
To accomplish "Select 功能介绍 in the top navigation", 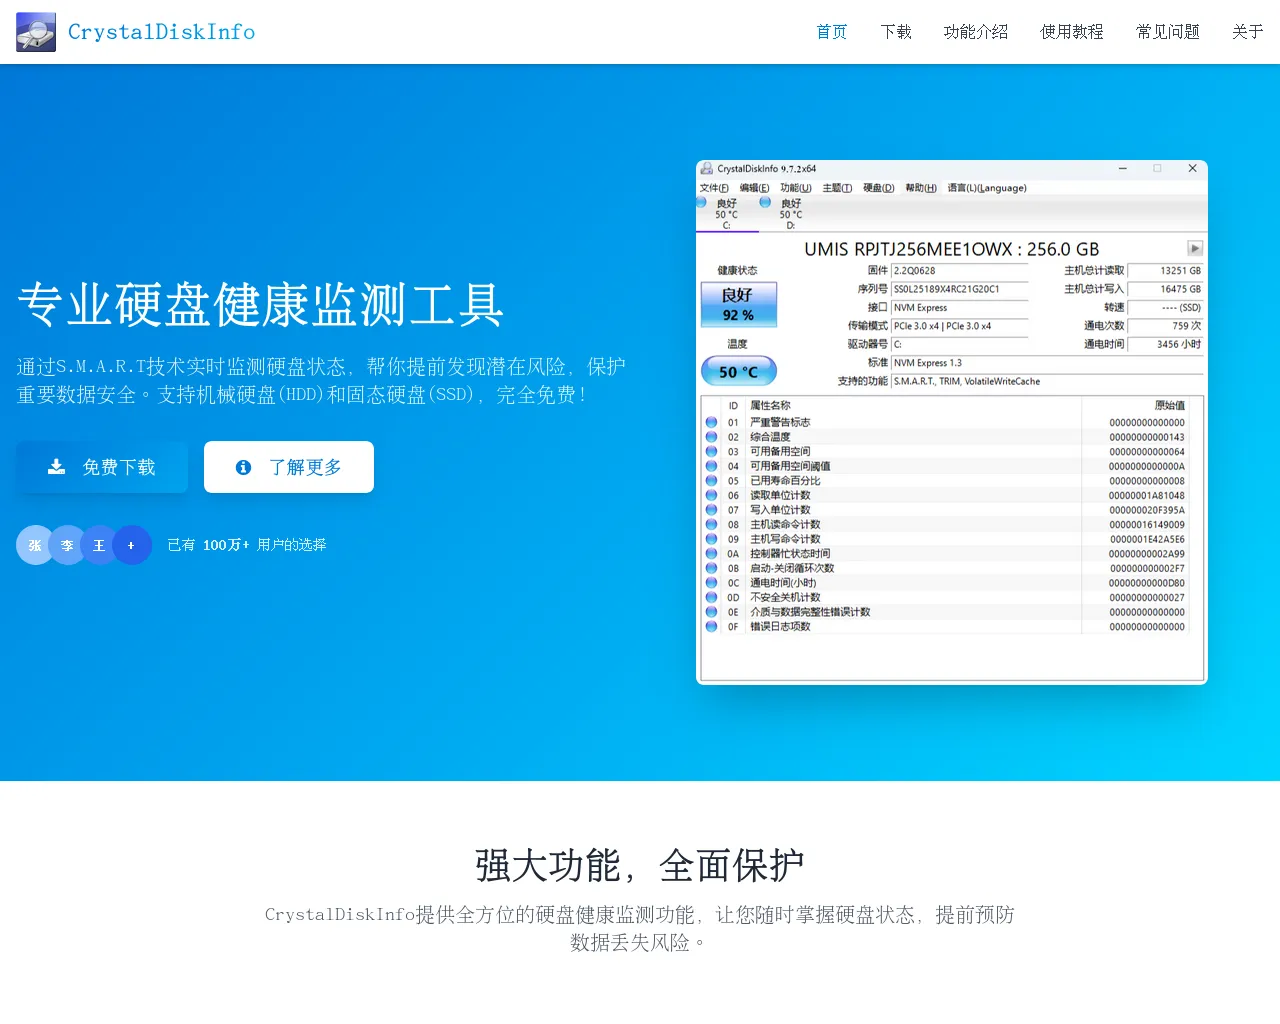I will click(976, 32).
